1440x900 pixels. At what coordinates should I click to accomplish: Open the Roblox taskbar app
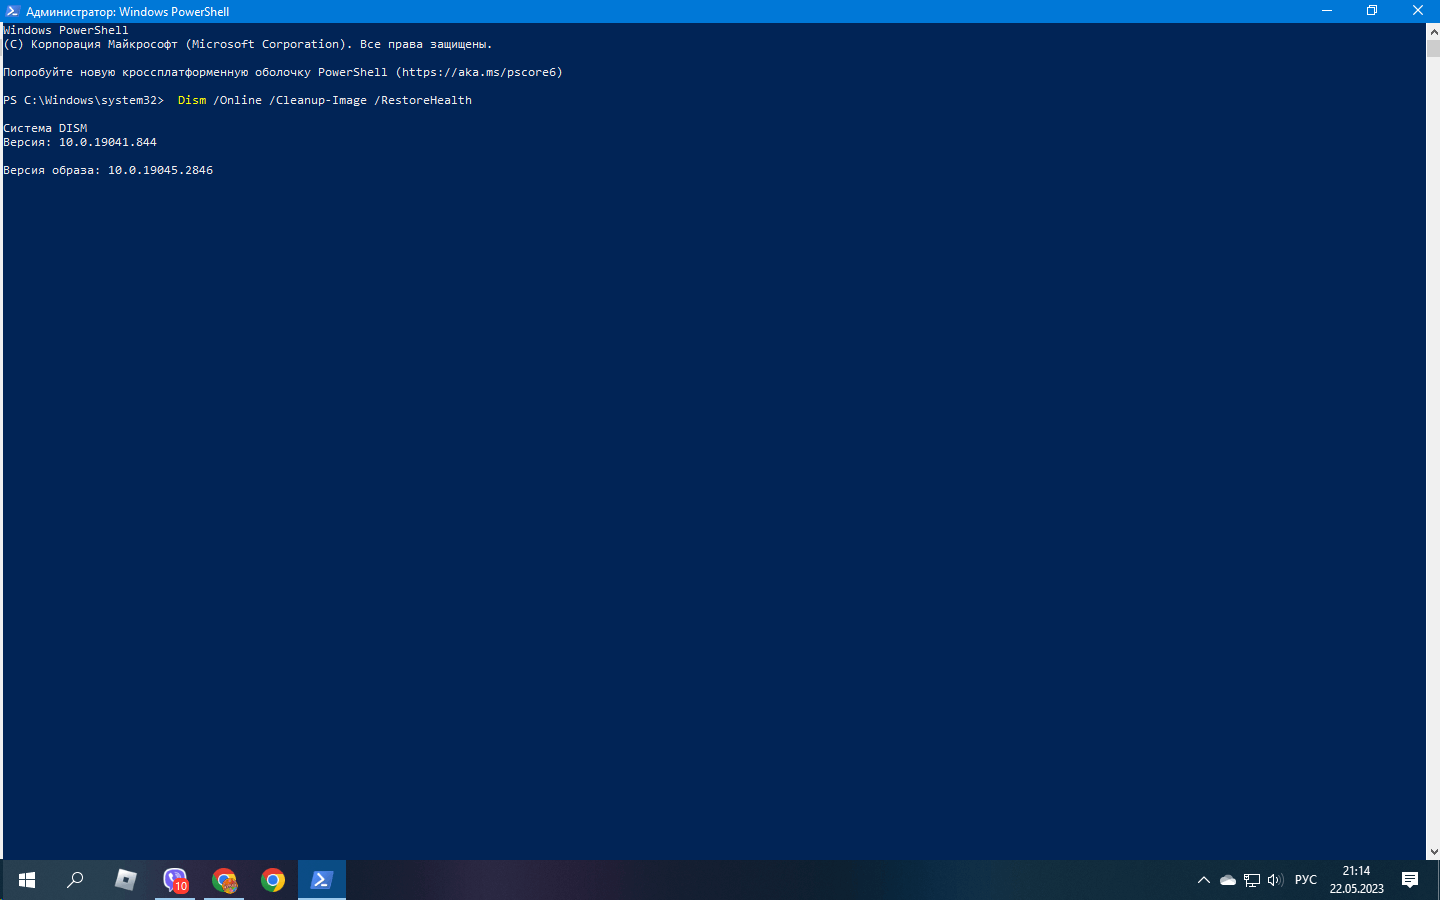125,880
